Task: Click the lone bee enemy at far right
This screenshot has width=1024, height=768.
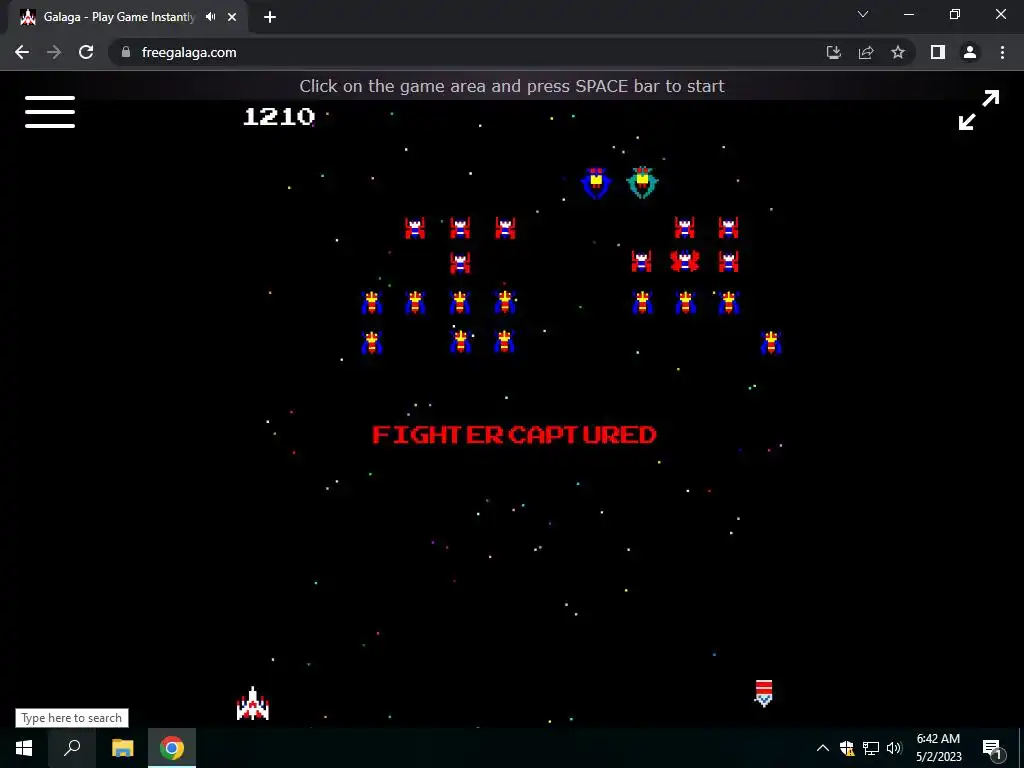Action: [x=771, y=342]
